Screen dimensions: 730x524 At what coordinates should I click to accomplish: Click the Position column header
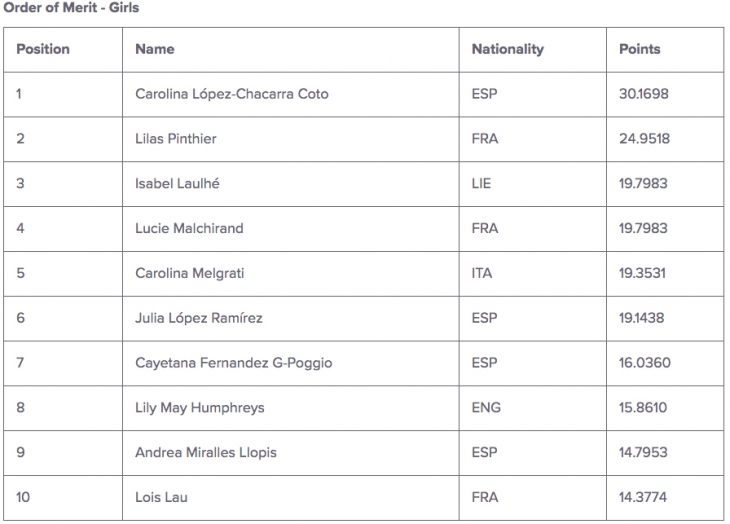(x=43, y=49)
